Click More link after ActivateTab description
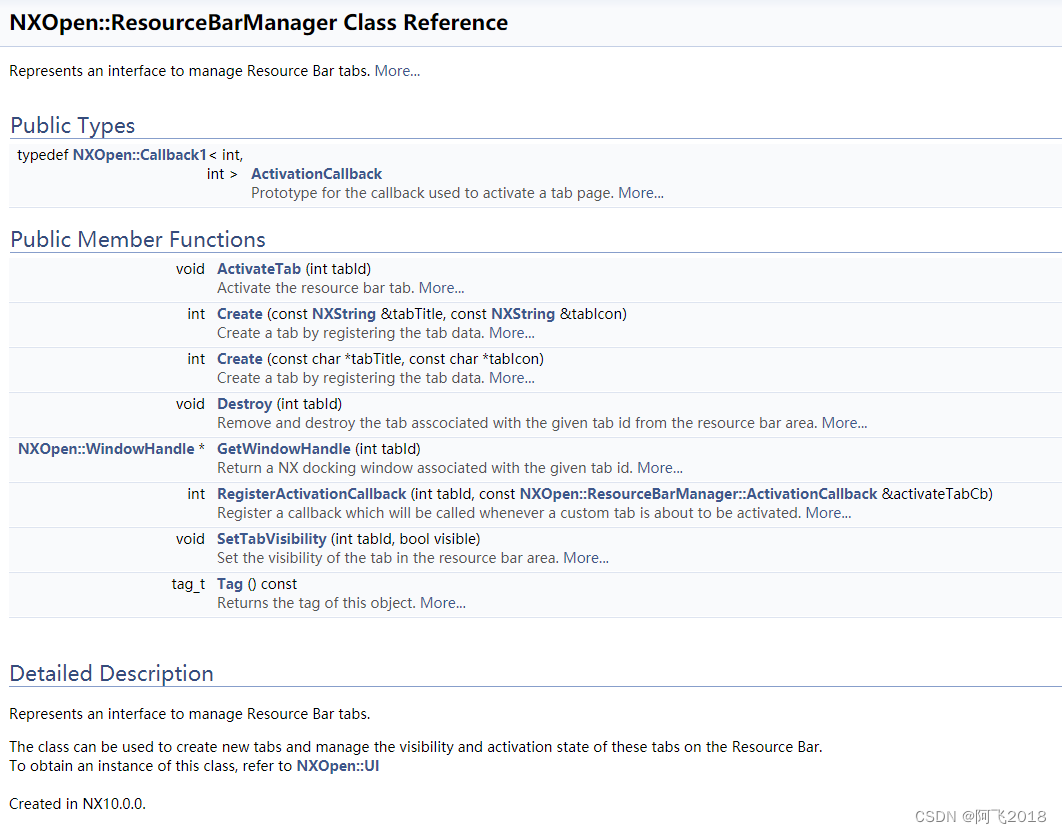Screen dimensions: 1062x834 (x=441, y=287)
